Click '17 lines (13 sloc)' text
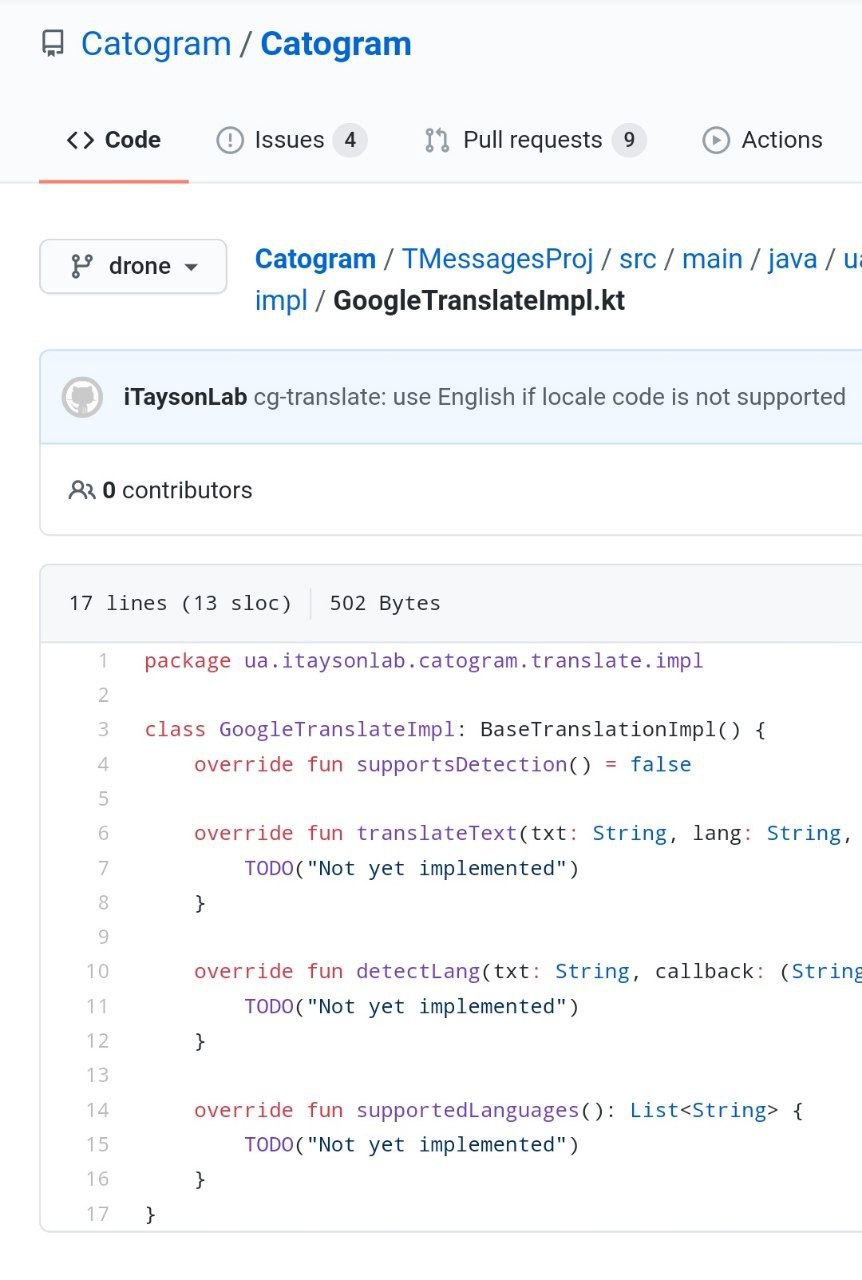862x1280 pixels. click(x=180, y=603)
